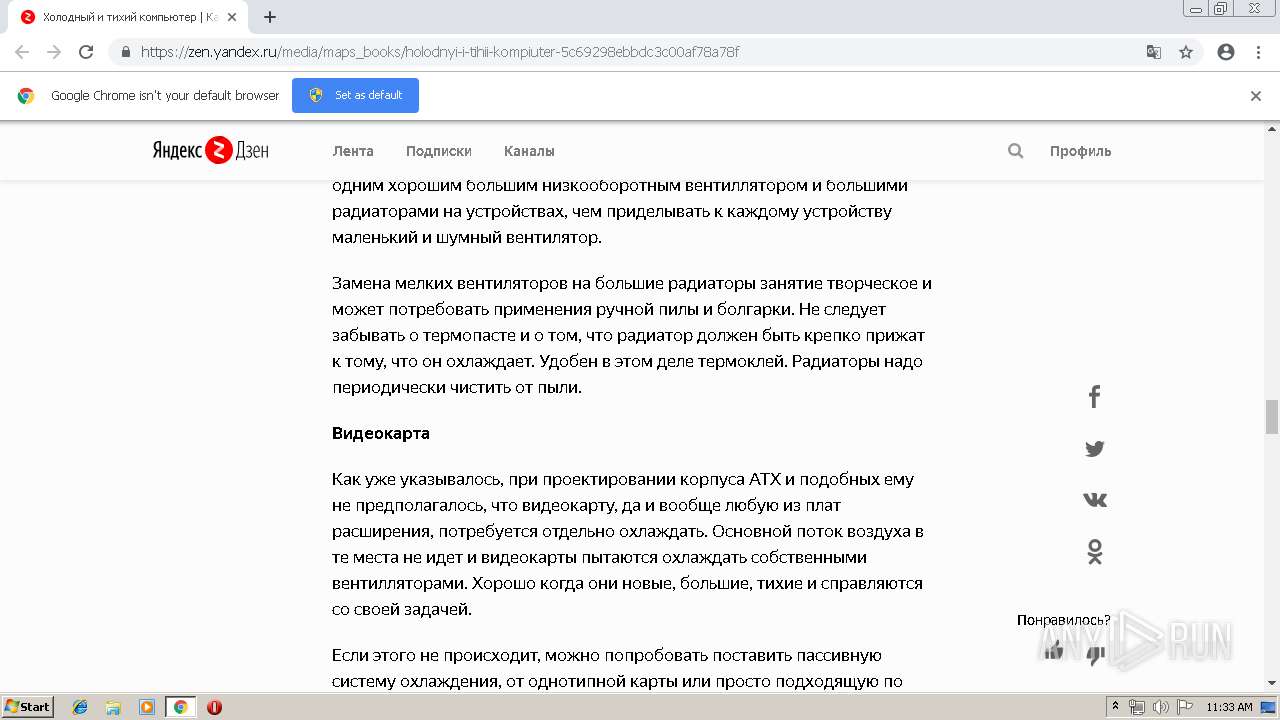Click the 'Понравилось?' label
Screen dimensions: 1280x720
tap(1063, 620)
